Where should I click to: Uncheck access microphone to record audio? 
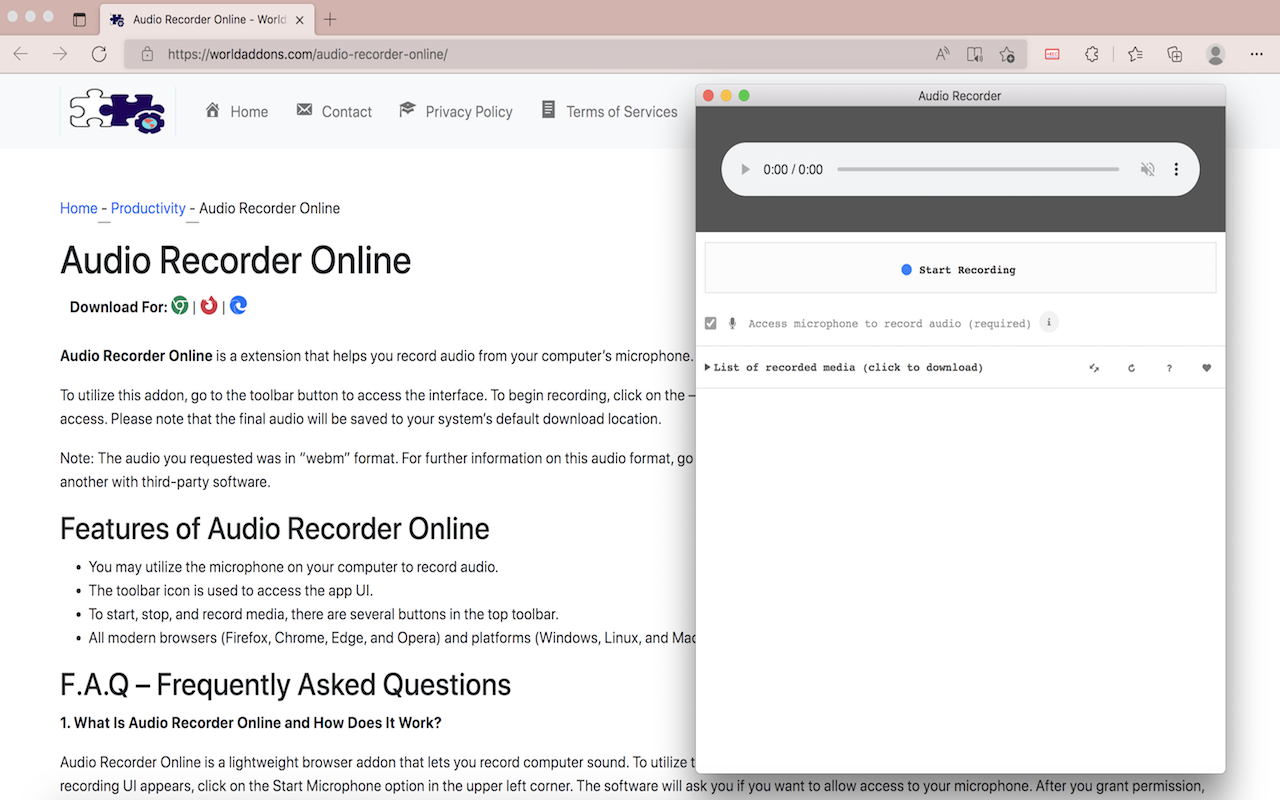coord(710,322)
